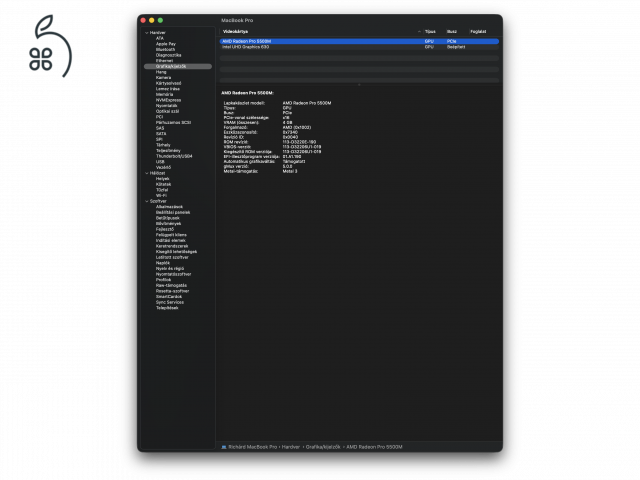640x480 pixels.
Task: Select the Grafika/kijelzők sidebar row
Action: [x=178, y=66]
